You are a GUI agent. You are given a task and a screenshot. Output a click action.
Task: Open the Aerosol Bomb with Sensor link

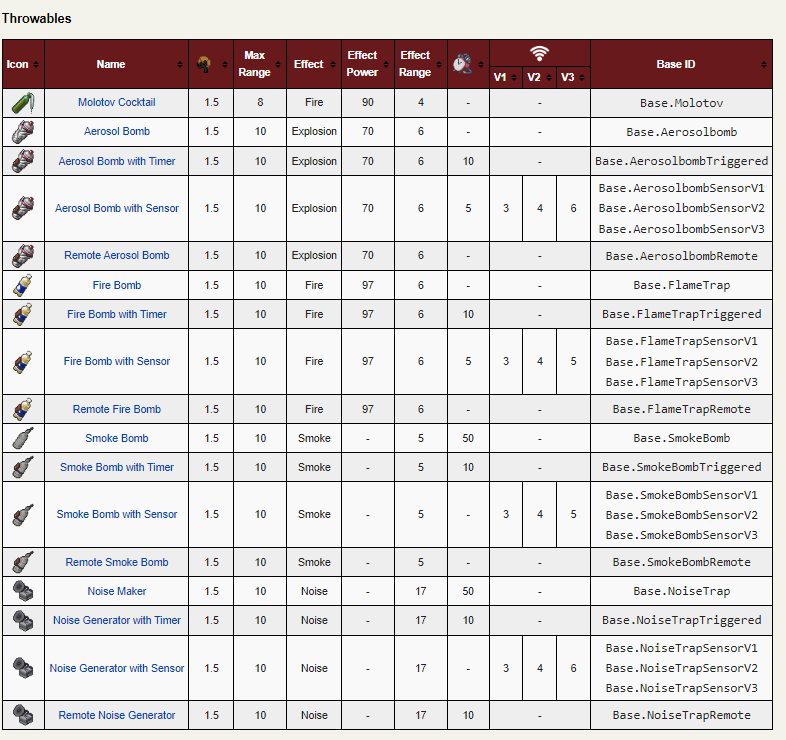pyautogui.click(x=117, y=208)
